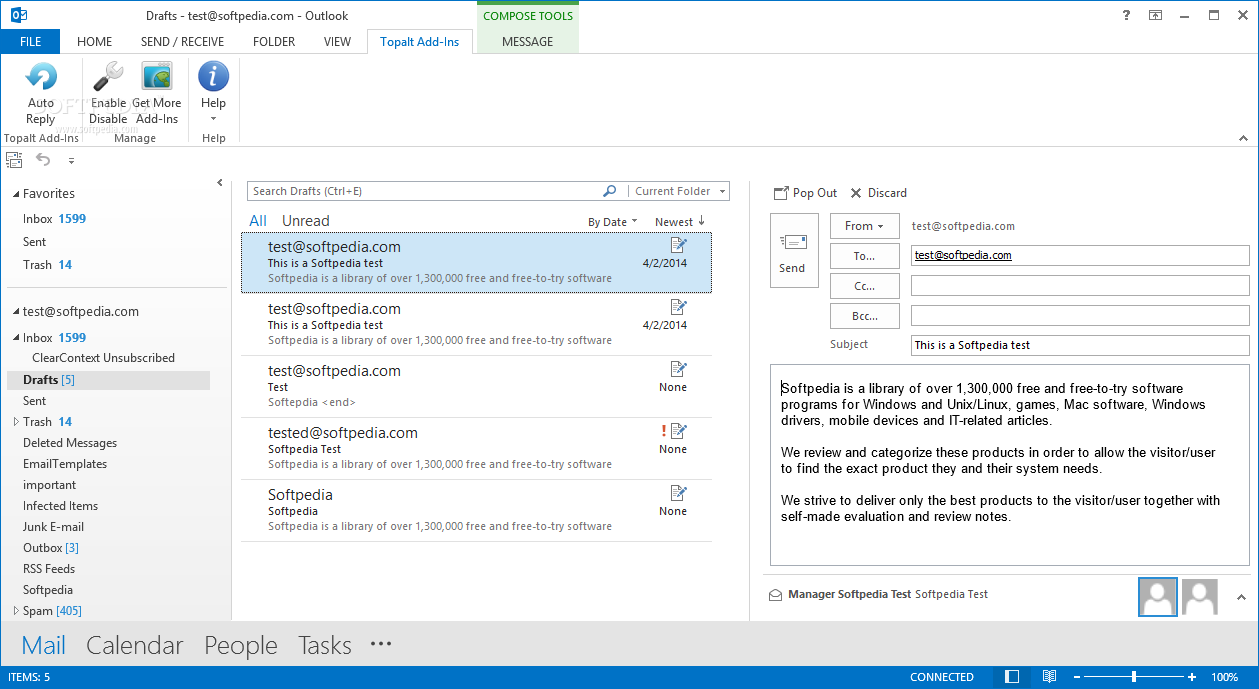Click the Enable Disable add-ins tool
Image resolution: width=1259 pixels, height=689 pixels.
108,93
